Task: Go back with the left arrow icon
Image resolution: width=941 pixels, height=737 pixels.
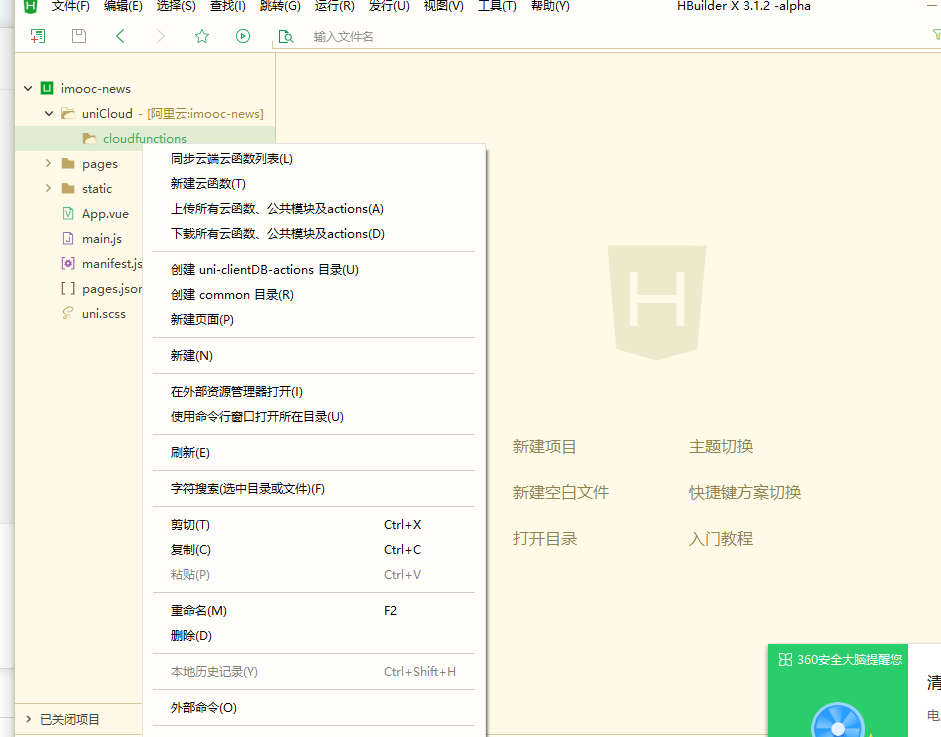Action: pos(120,36)
